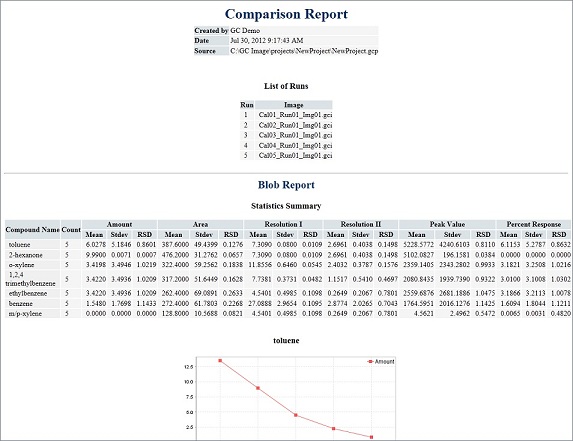Click the 12.5 y-axis label on the chart
The height and width of the screenshot is (441, 573).
[x=189, y=366]
